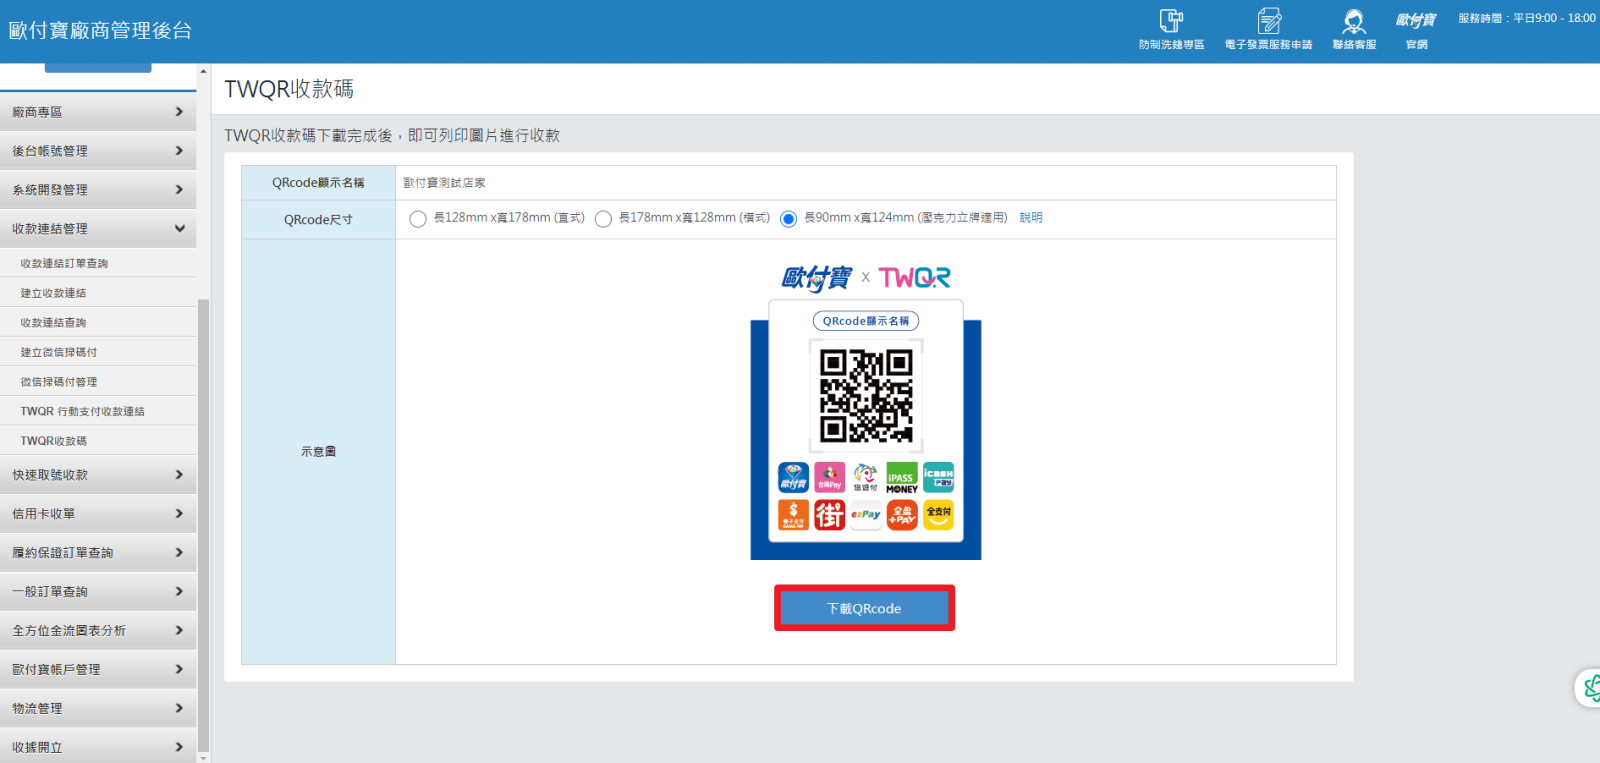Image resolution: width=1600 pixels, height=763 pixels.
Task: Click the 悠遊付 icon in preview
Action: click(x=865, y=478)
